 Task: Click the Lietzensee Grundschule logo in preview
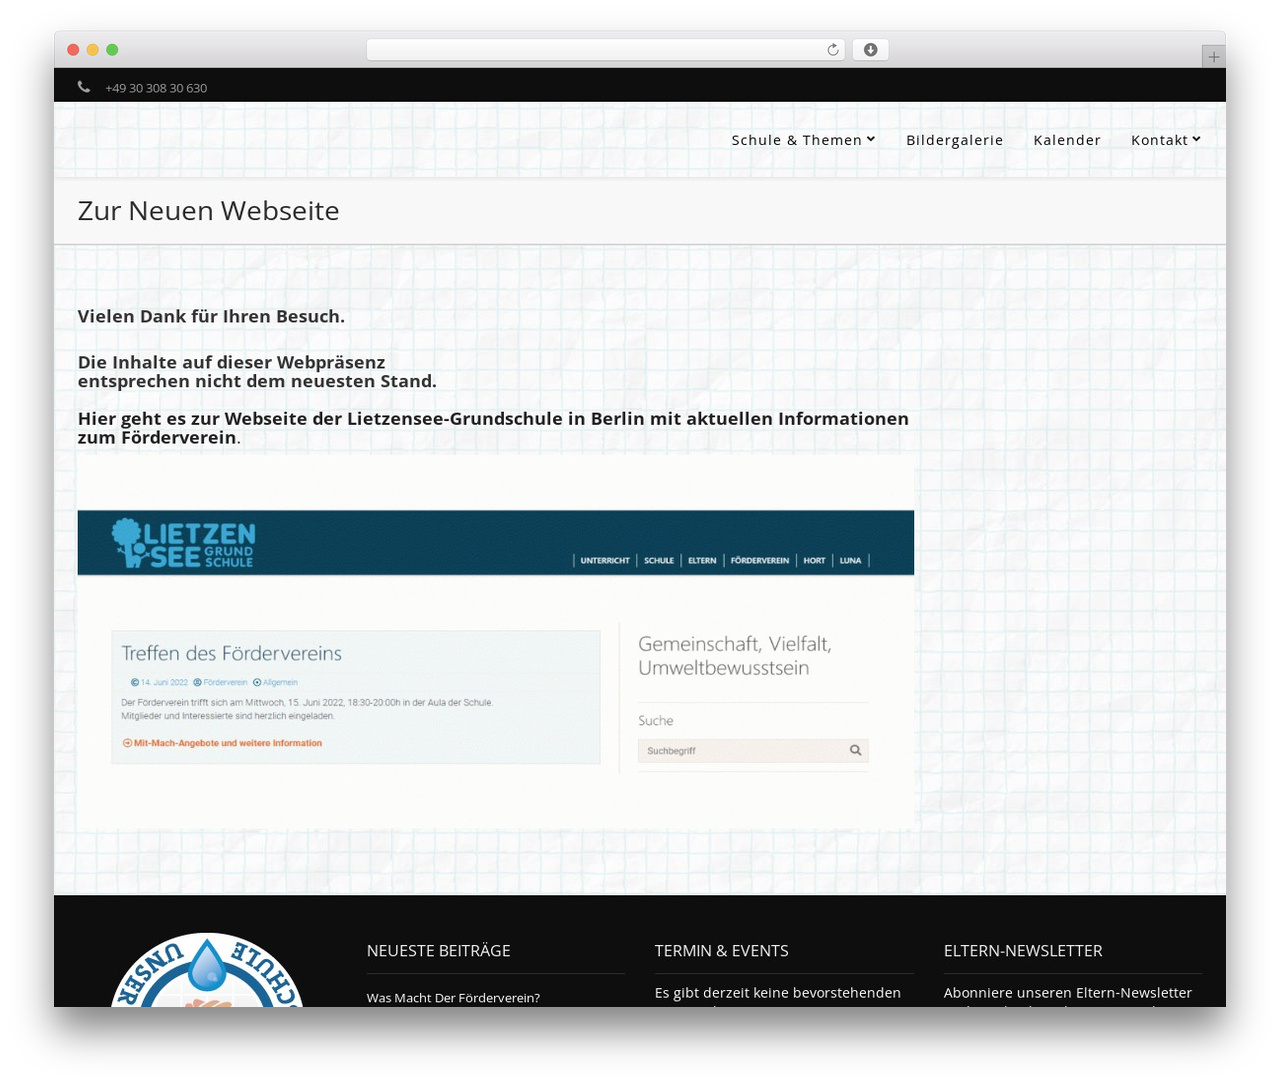click(x=184, y=543)
